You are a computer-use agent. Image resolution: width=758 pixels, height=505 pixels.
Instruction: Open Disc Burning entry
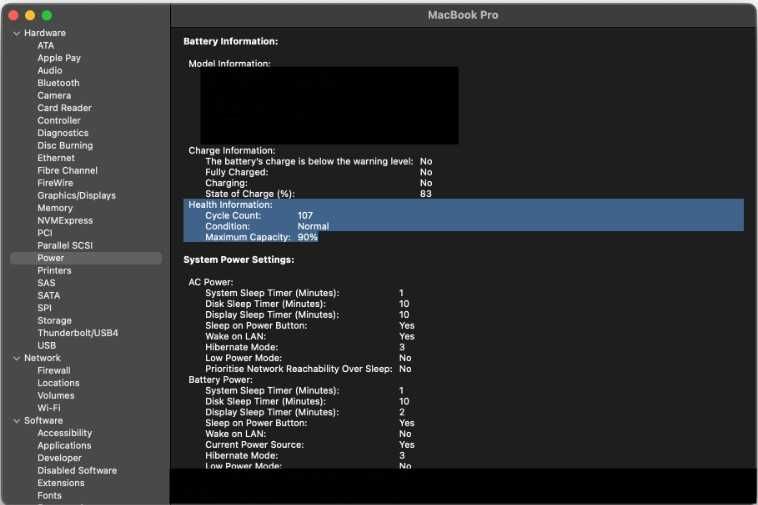(x=65, y=145)
